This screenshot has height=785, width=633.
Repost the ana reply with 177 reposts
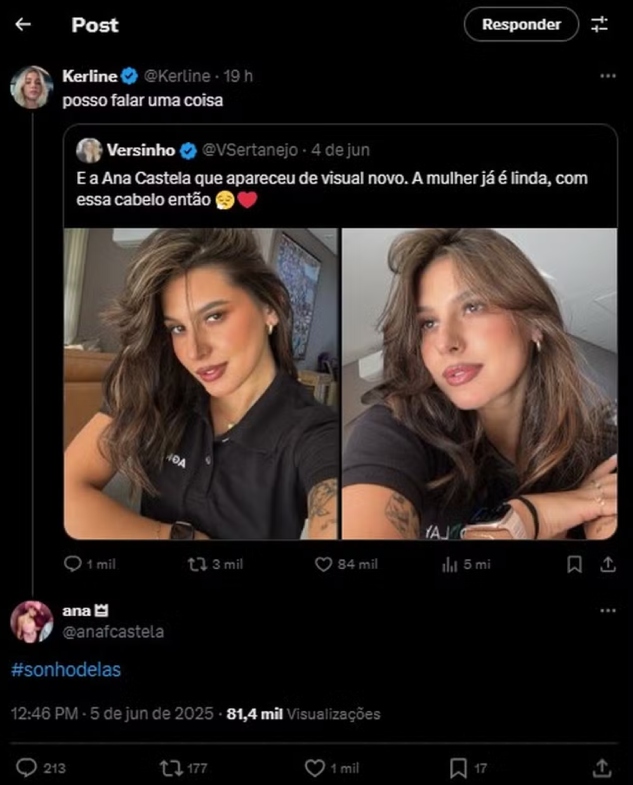tap(172, 768)
